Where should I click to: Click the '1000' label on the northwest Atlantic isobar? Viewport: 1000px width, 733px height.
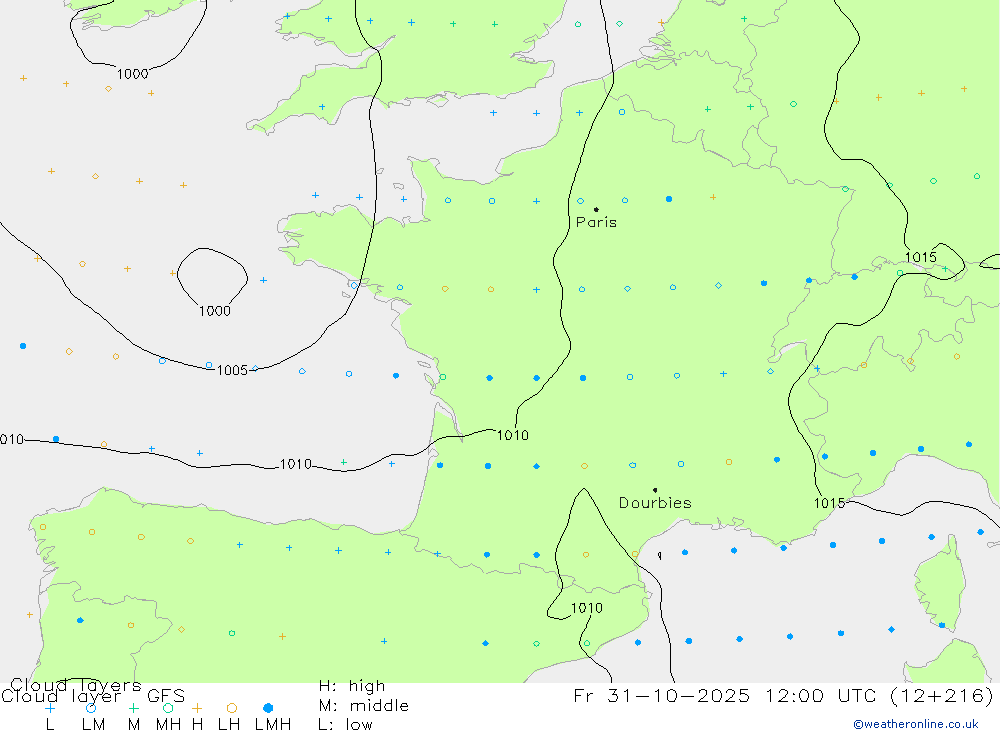point(133,74)
